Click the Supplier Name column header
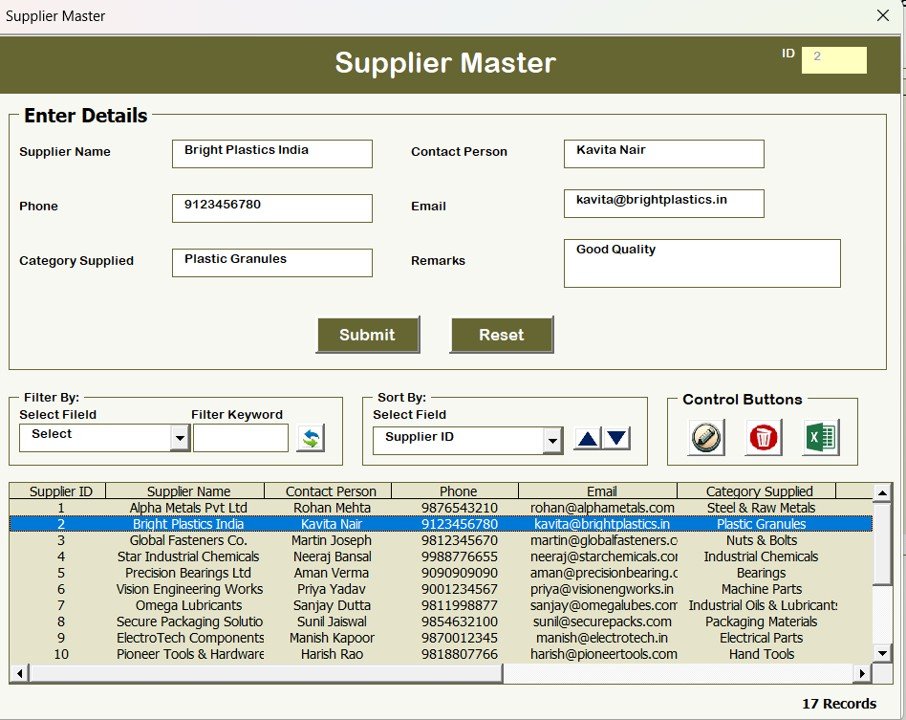The height and width of the screenshot is (720, 906). coord(186,491)
